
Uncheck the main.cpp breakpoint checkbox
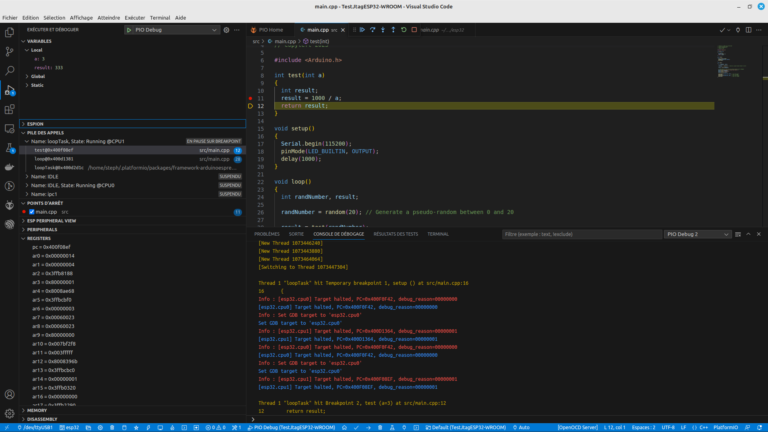click(x=31, y=212)
